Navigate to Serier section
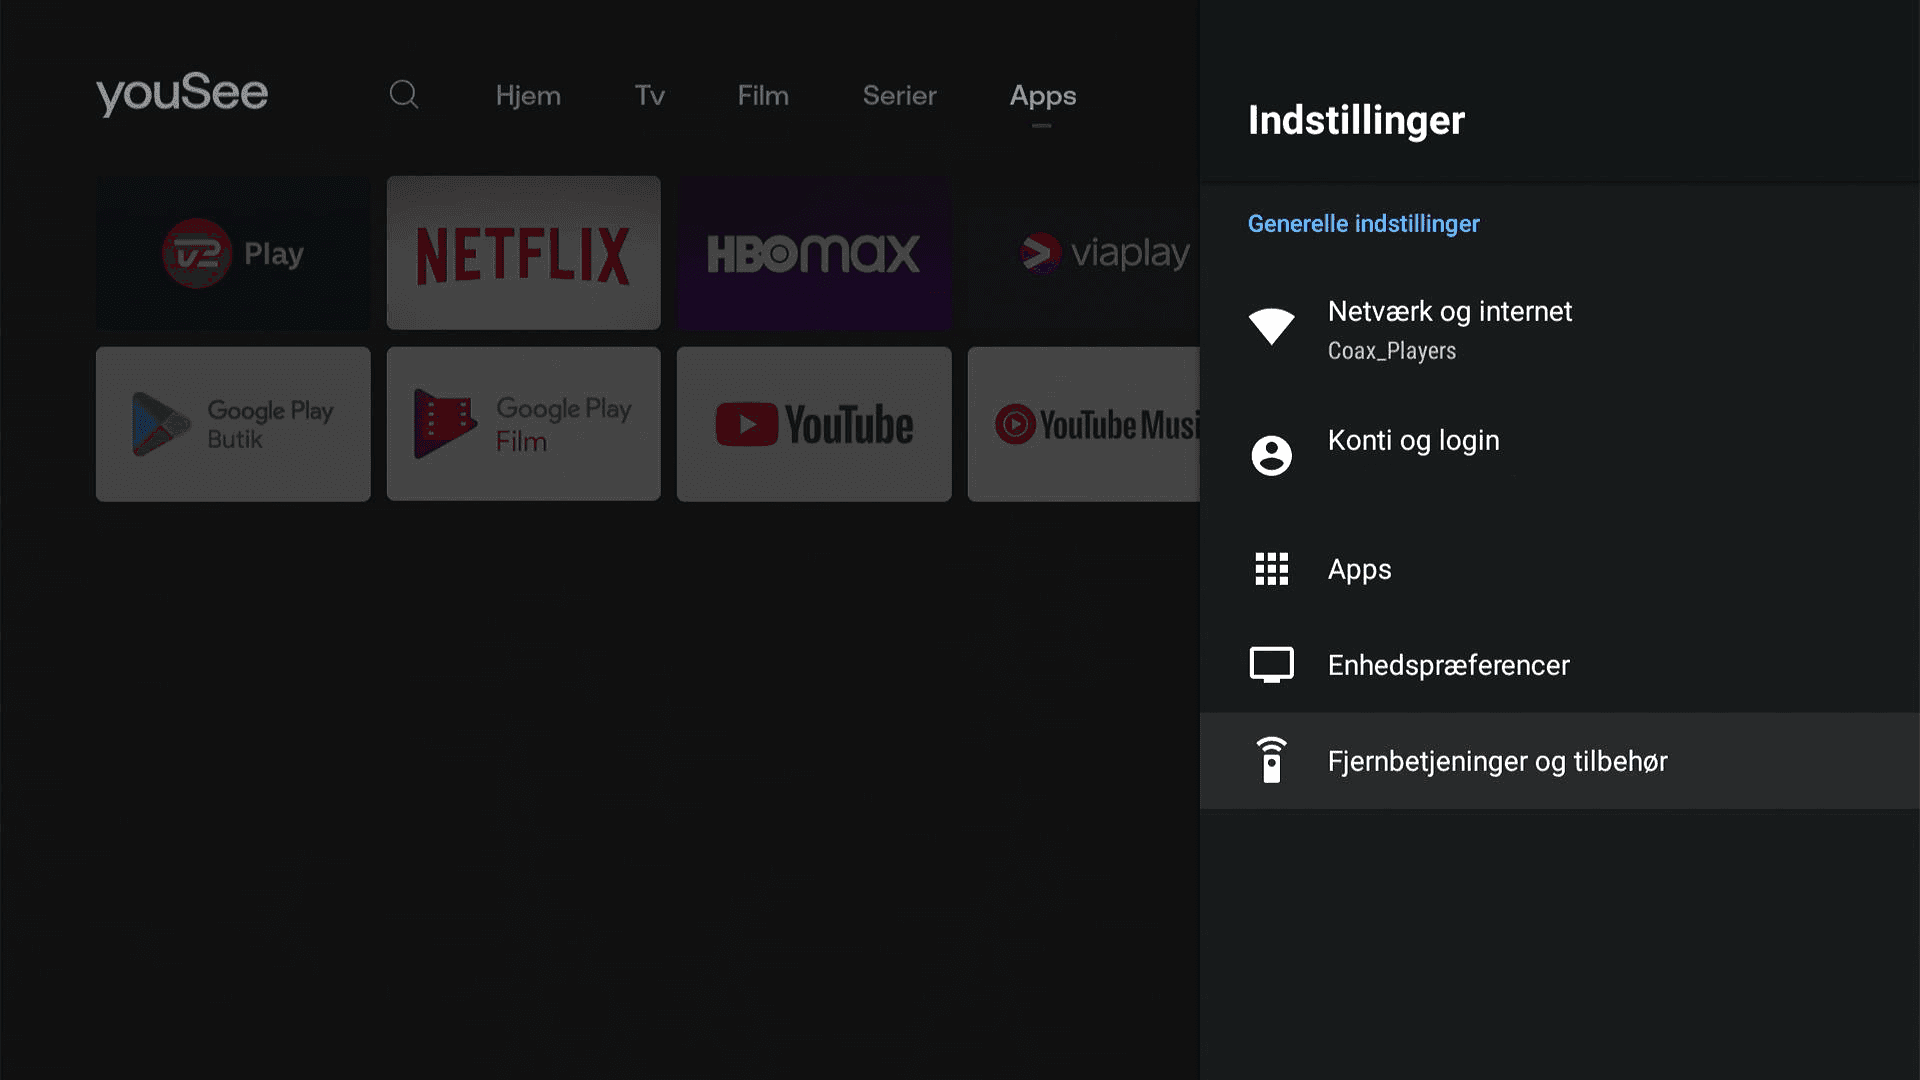The image size is (1920, 1080). coord(898,94)
